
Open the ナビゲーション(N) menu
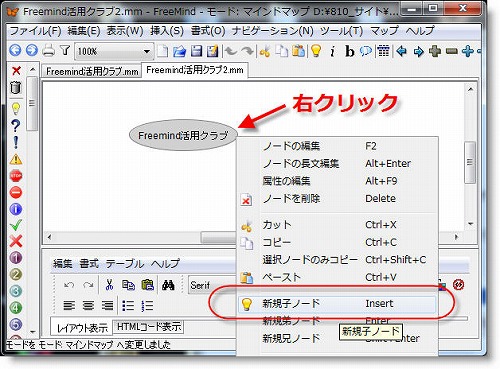[272, 31]
